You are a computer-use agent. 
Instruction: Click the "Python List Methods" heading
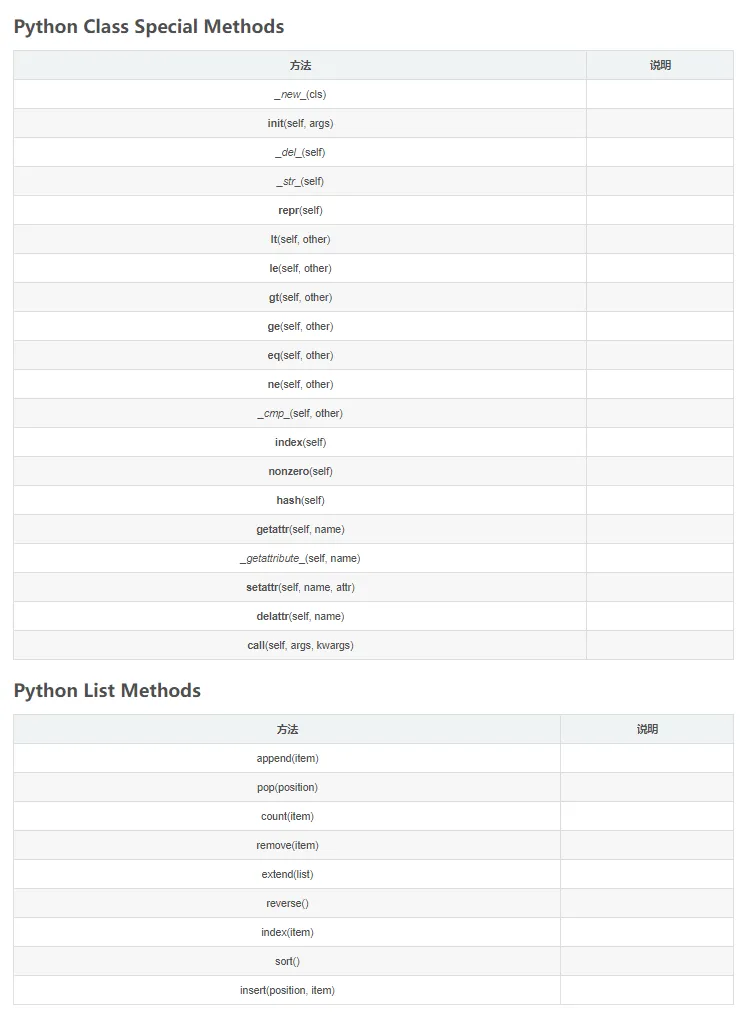107,691
